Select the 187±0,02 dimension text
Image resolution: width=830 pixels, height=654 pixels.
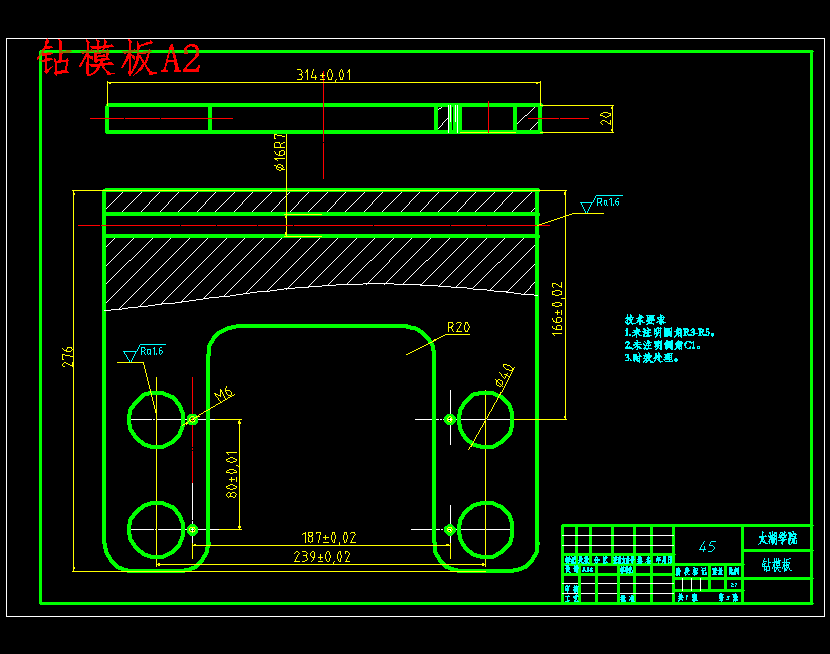(x=329, y=538)
